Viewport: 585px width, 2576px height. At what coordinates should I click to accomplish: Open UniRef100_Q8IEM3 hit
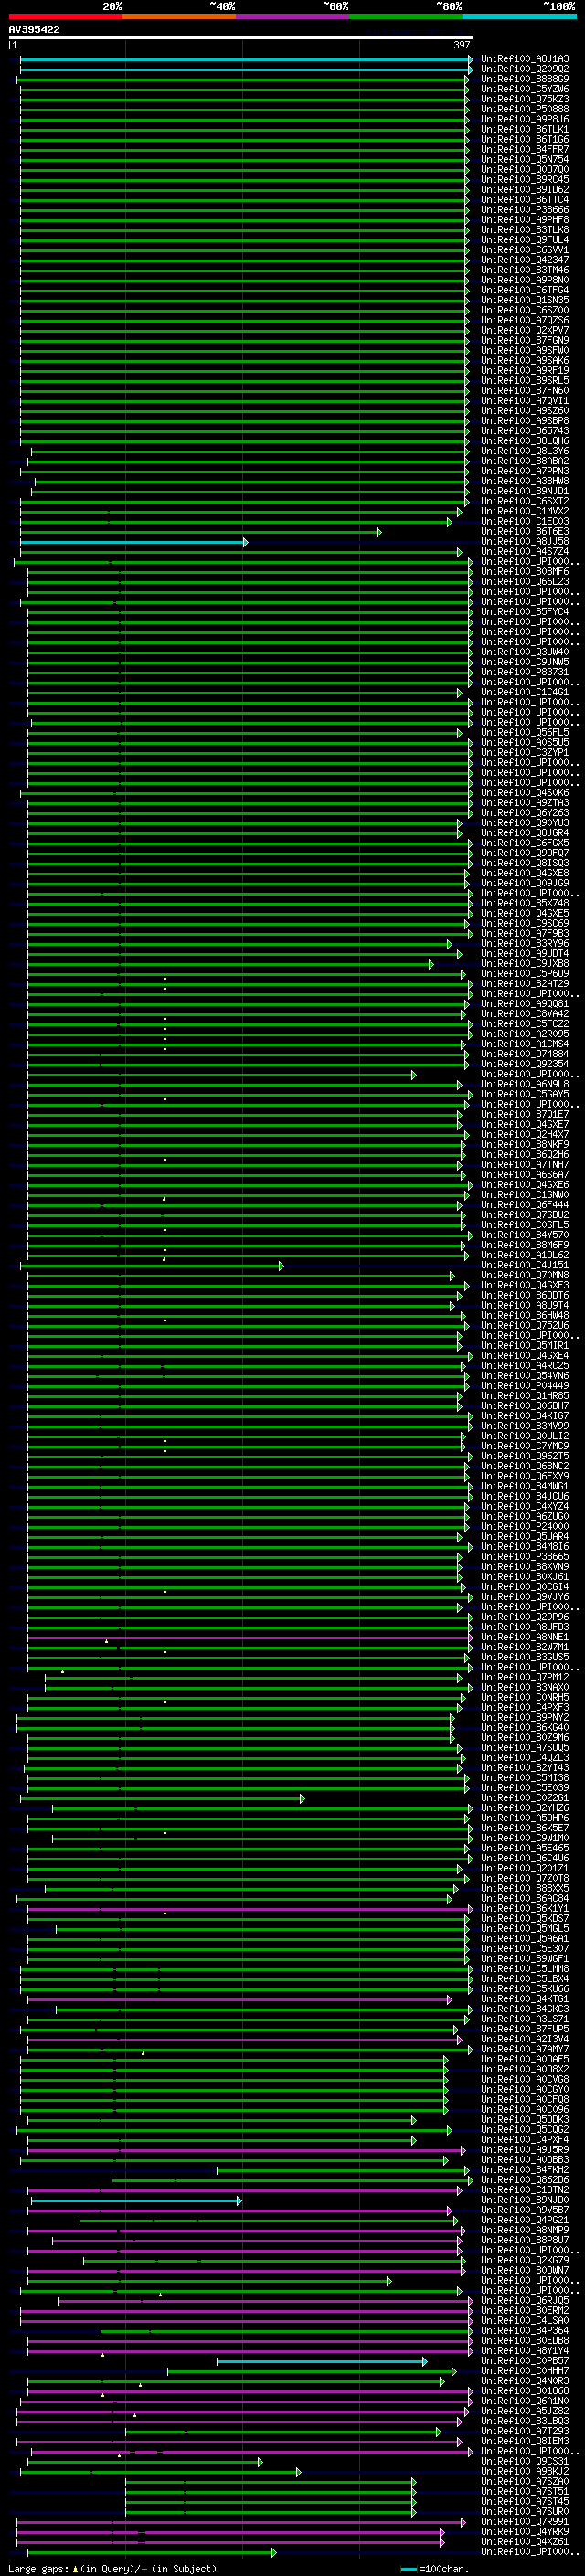coord(525,2441)
